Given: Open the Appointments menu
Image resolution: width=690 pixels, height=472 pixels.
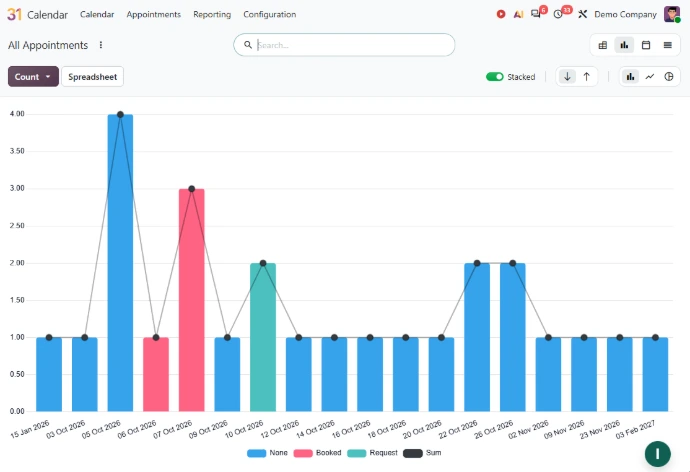Looking at the screenshot, I should click(154, 15).
